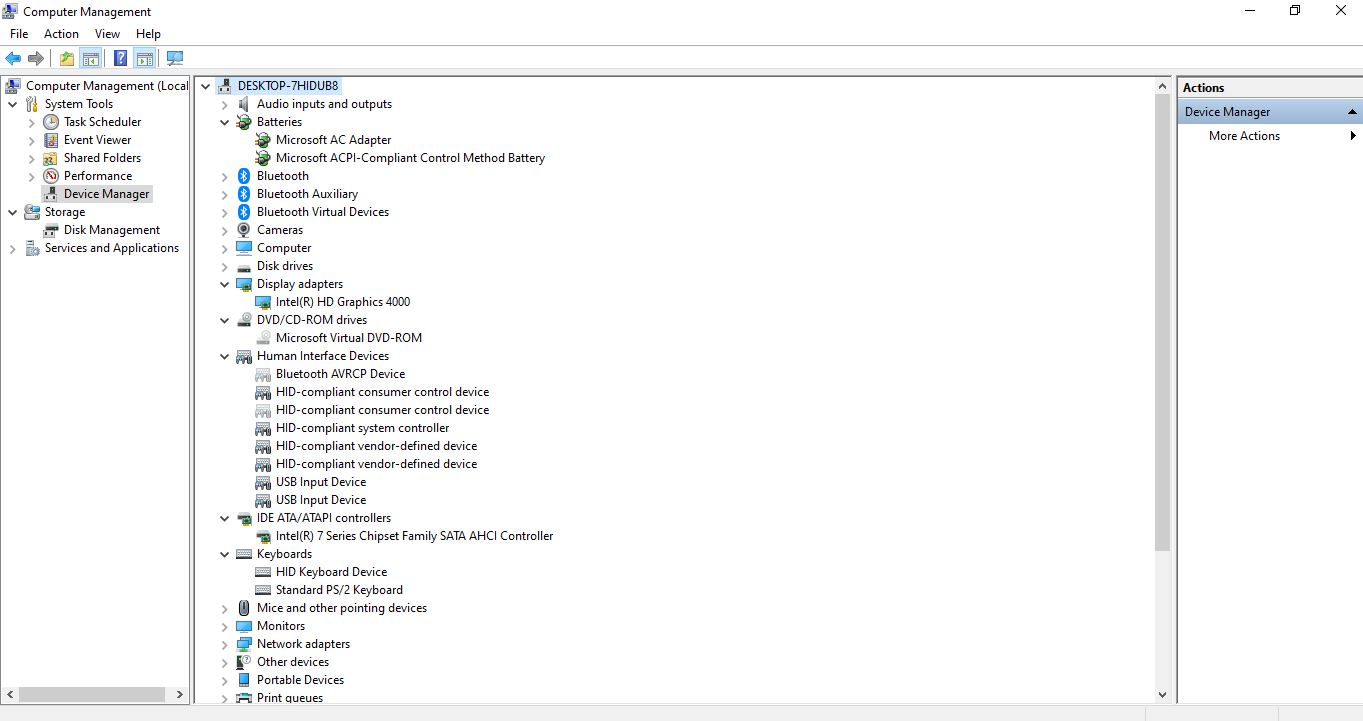Select HID-compliant system controller
This screenshot has width=1363, height=721.
[362, 428]
